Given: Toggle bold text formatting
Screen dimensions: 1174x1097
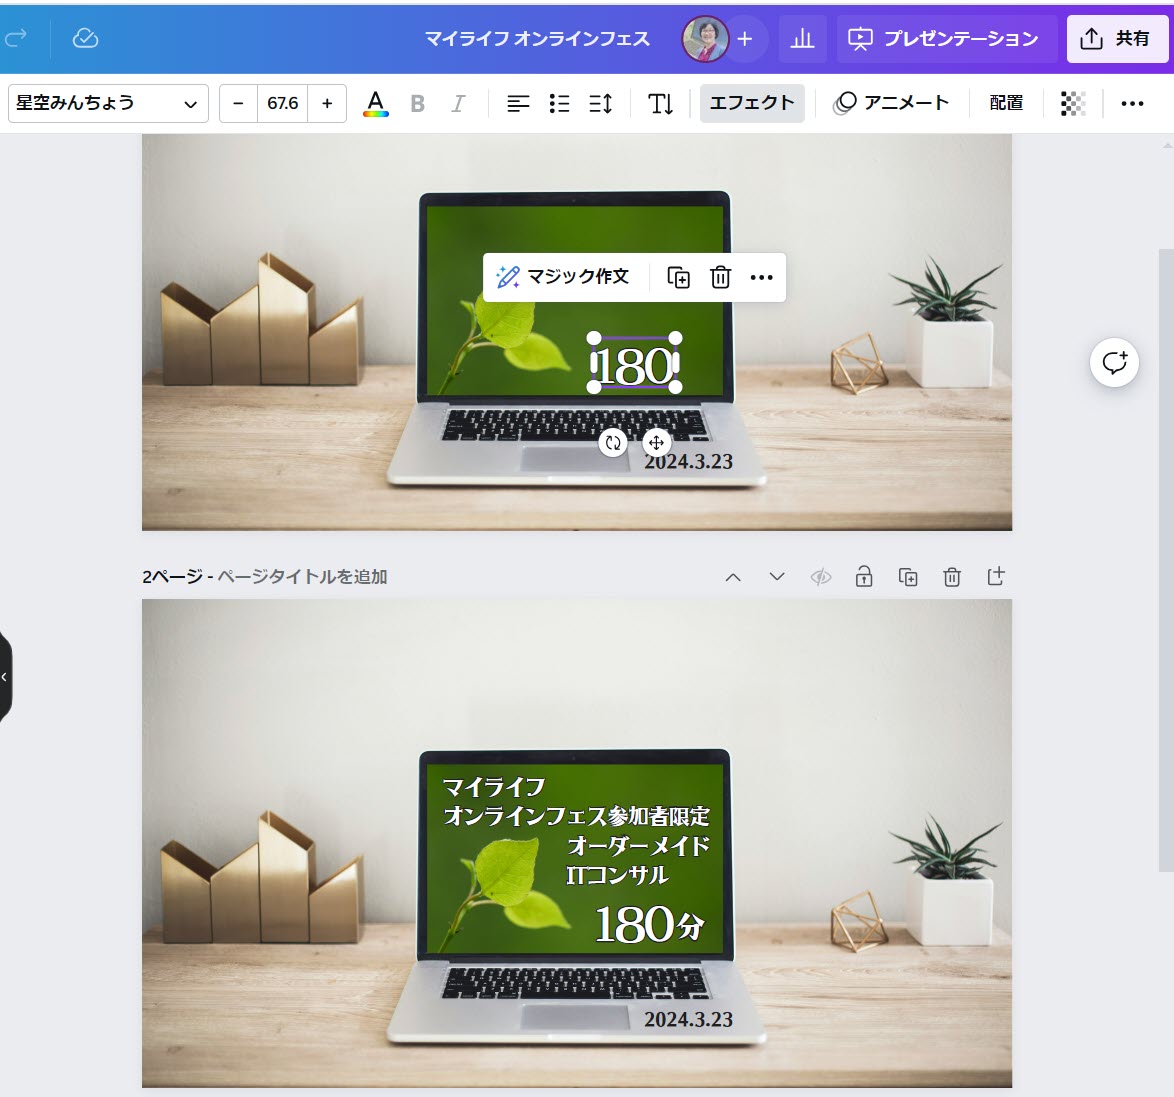Looking at the screenshot, I should [418, 103].
